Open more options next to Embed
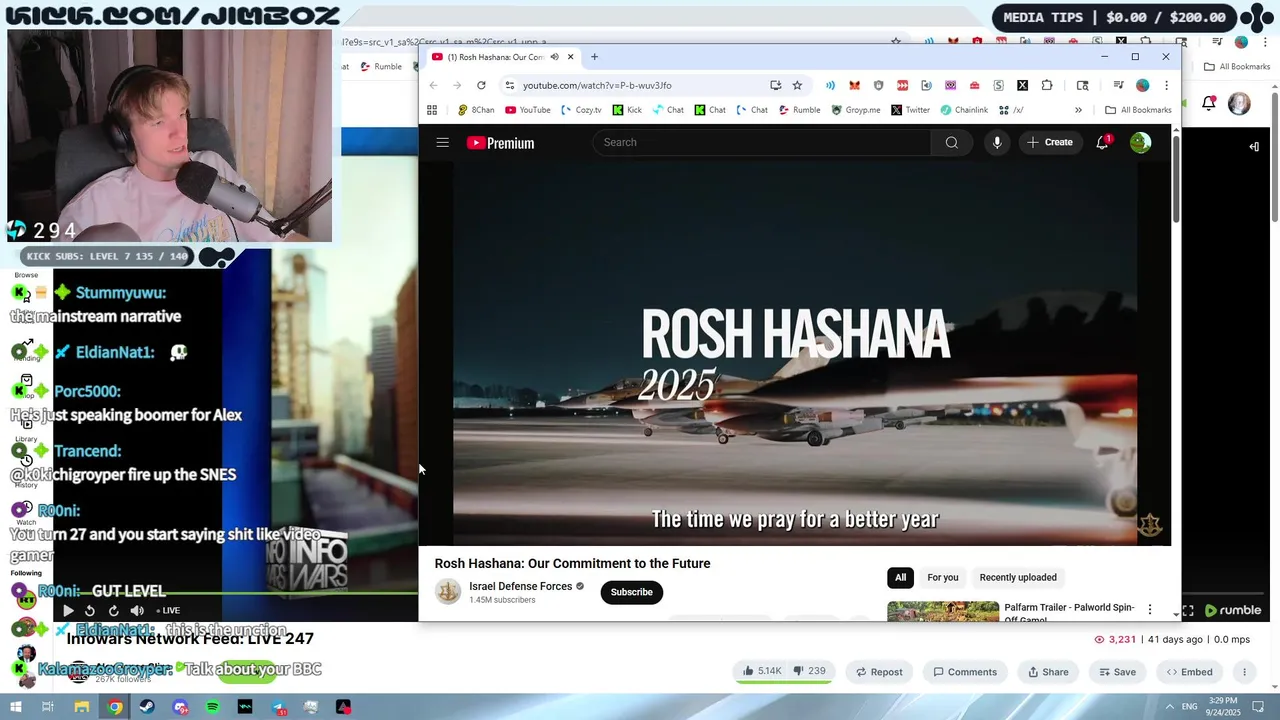 (1245, 672)
